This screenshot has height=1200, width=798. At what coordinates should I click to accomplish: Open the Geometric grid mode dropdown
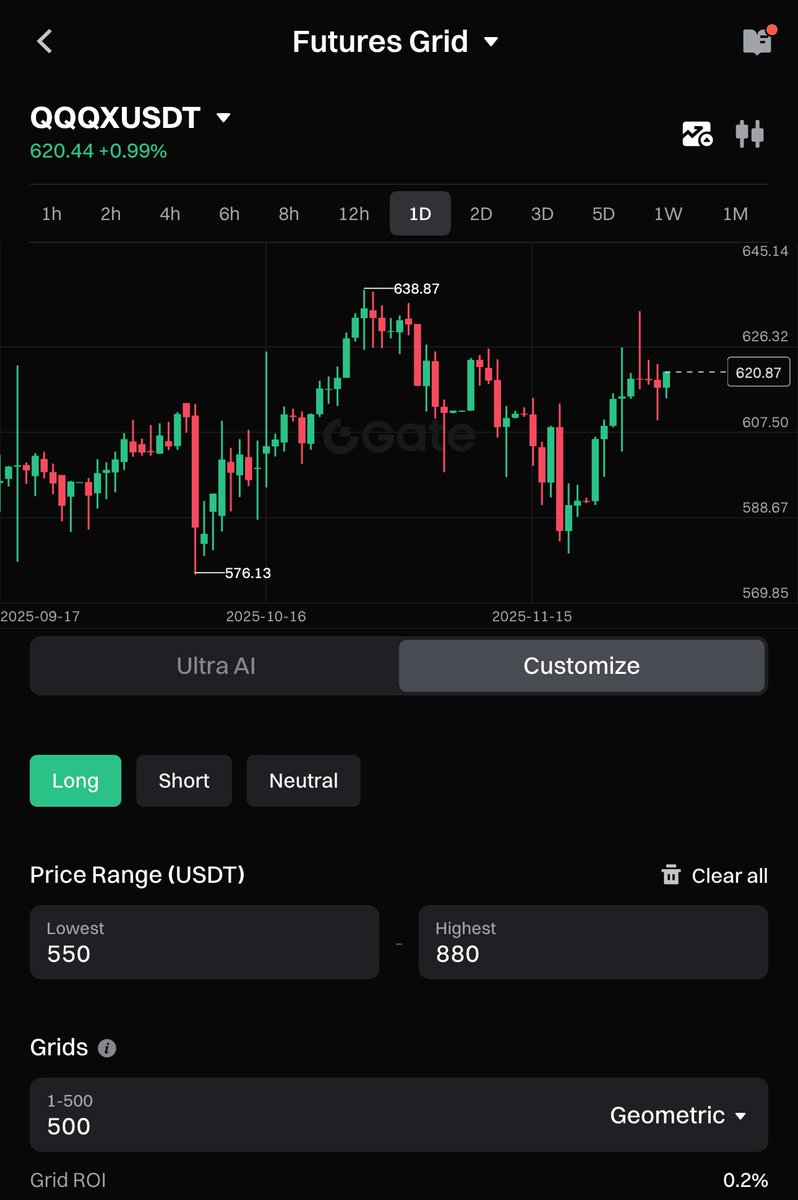[679, 1115]
